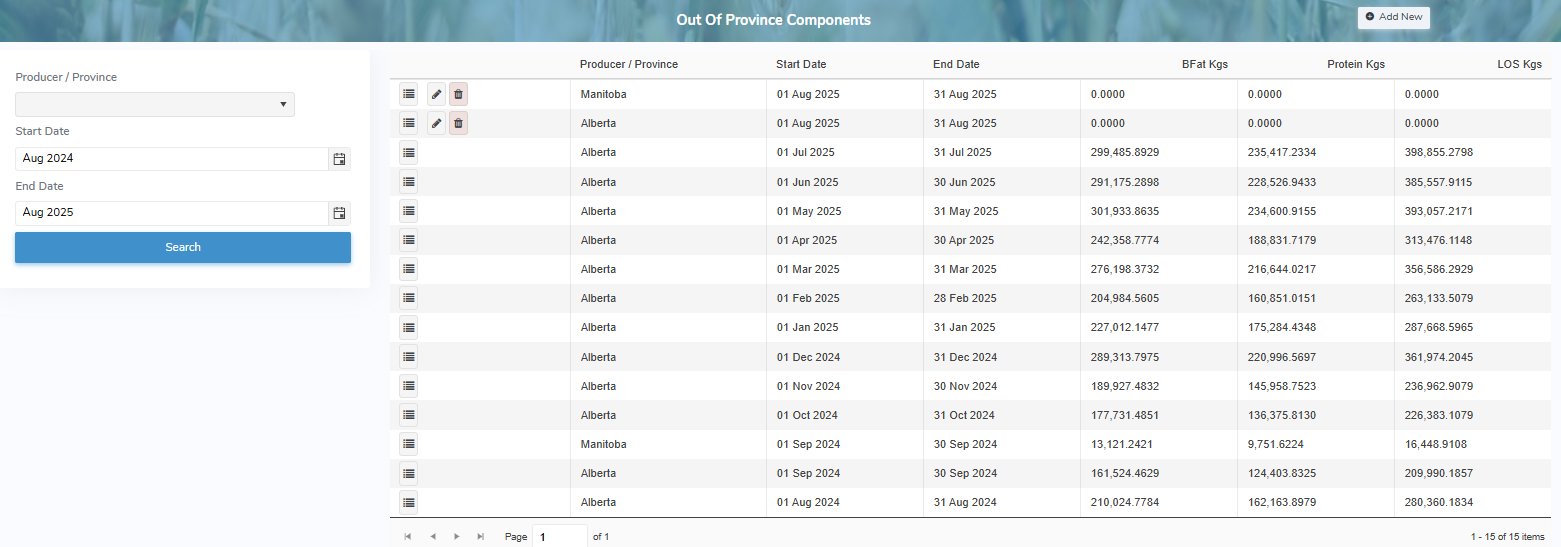Expand the Producer / Province dropdown

pos(155,105)
